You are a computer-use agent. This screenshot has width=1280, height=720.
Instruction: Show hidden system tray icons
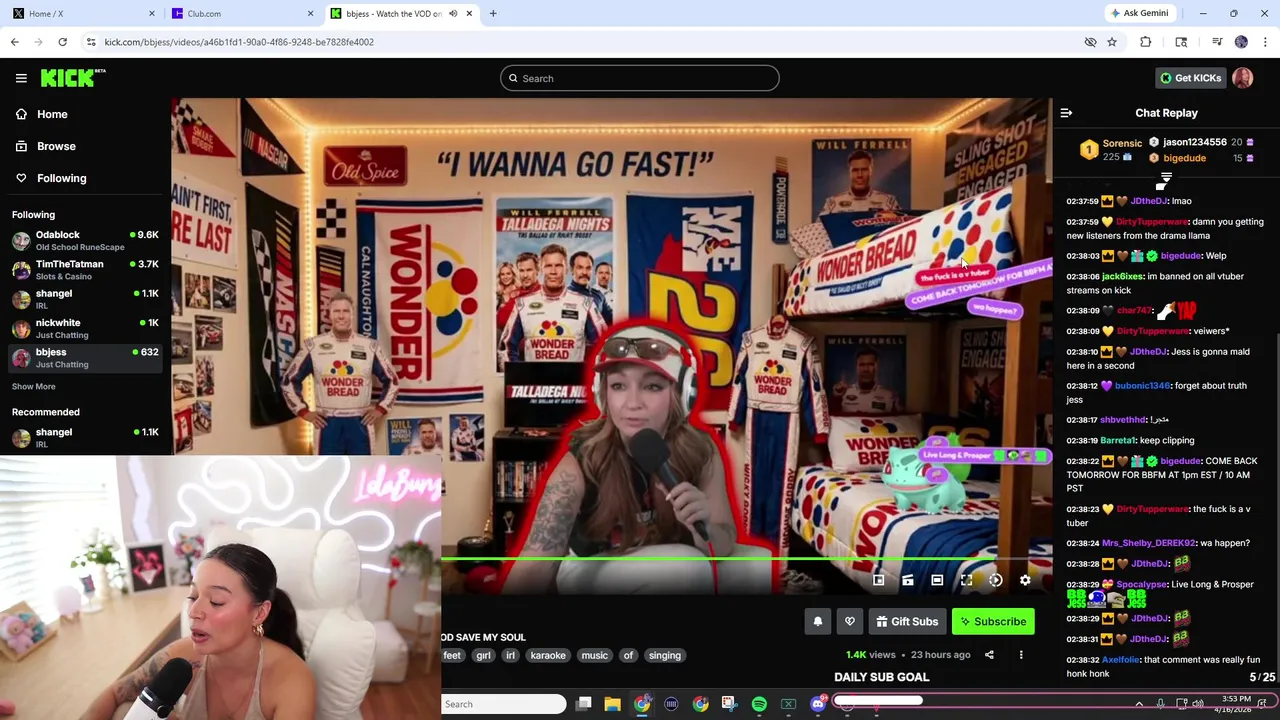point(1139,704)
